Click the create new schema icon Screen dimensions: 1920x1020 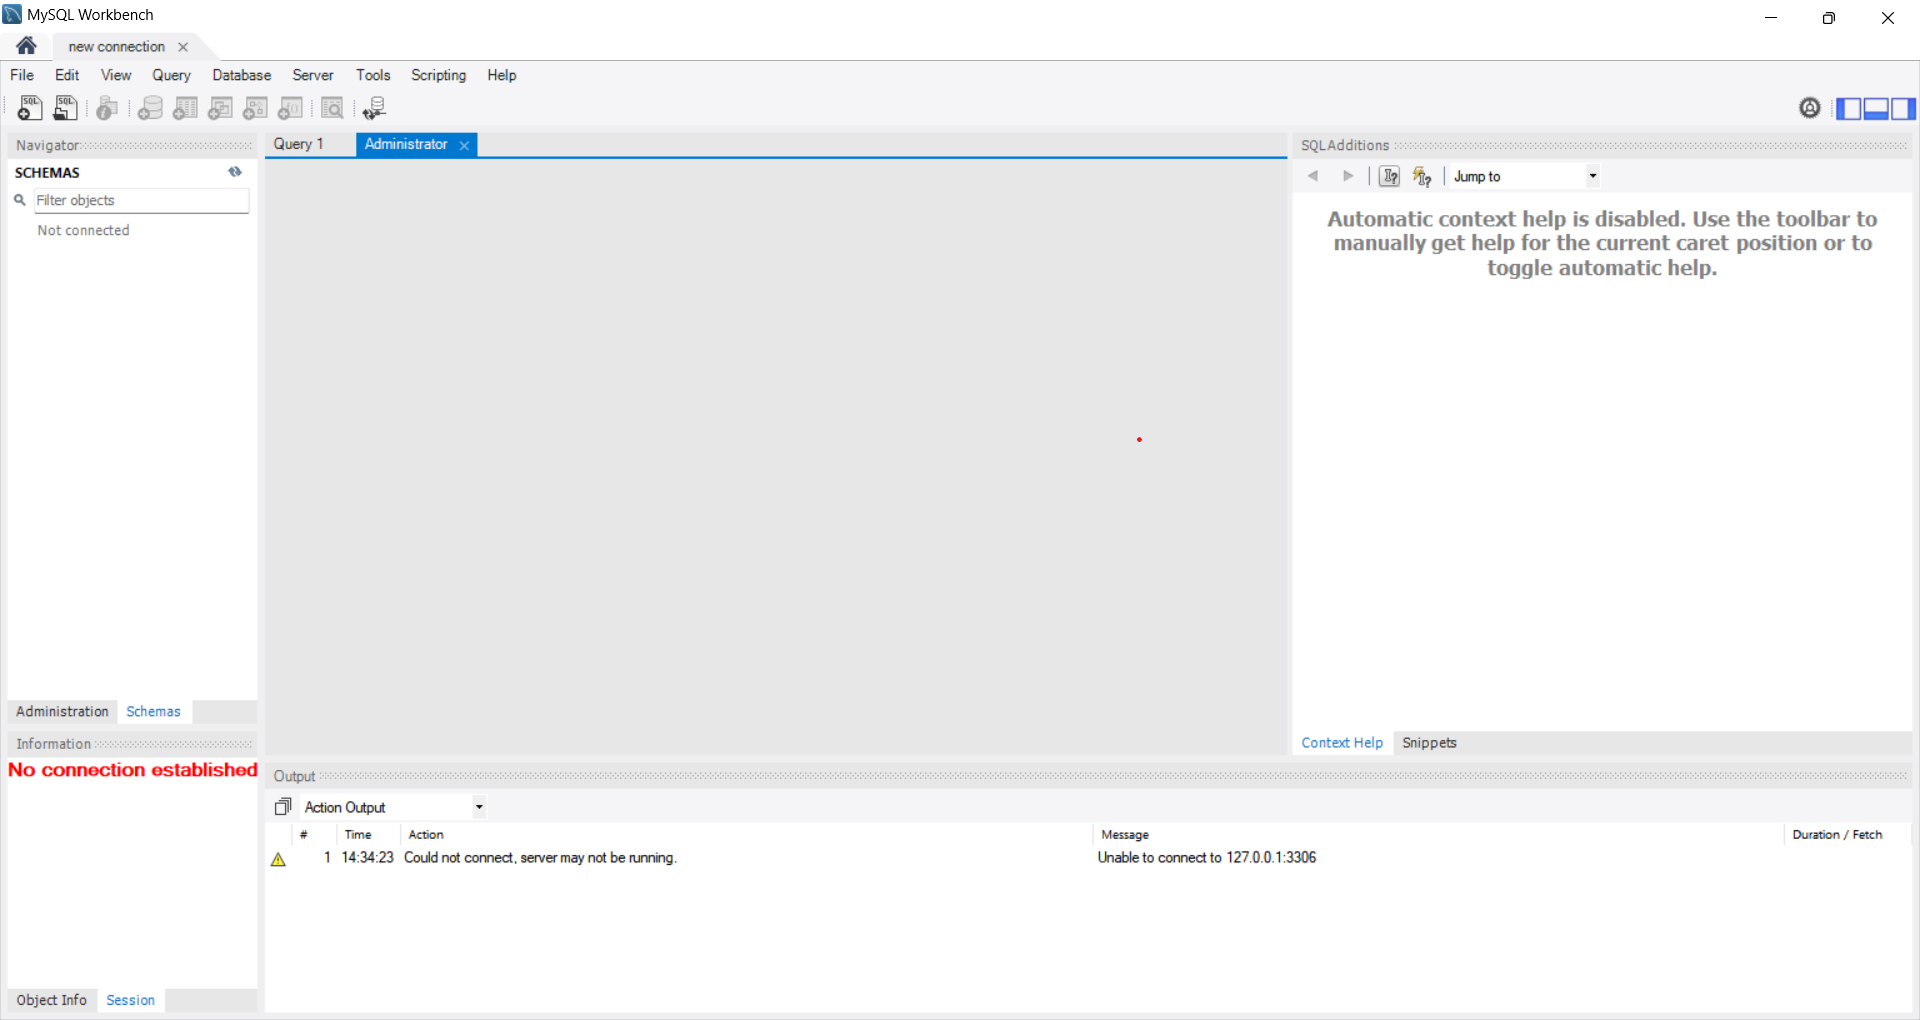coord(150,108)
